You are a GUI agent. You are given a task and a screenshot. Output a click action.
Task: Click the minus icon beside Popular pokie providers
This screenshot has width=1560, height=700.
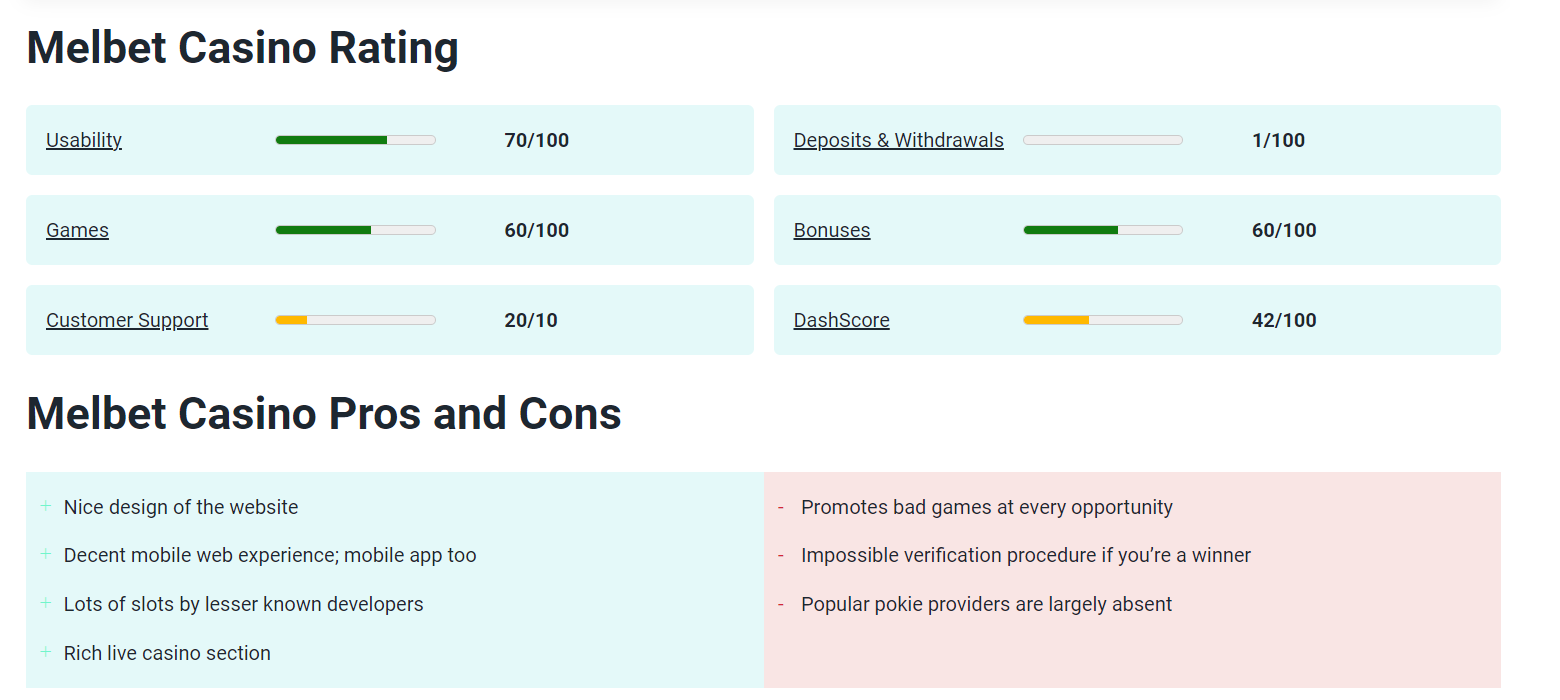click(780, 605)
